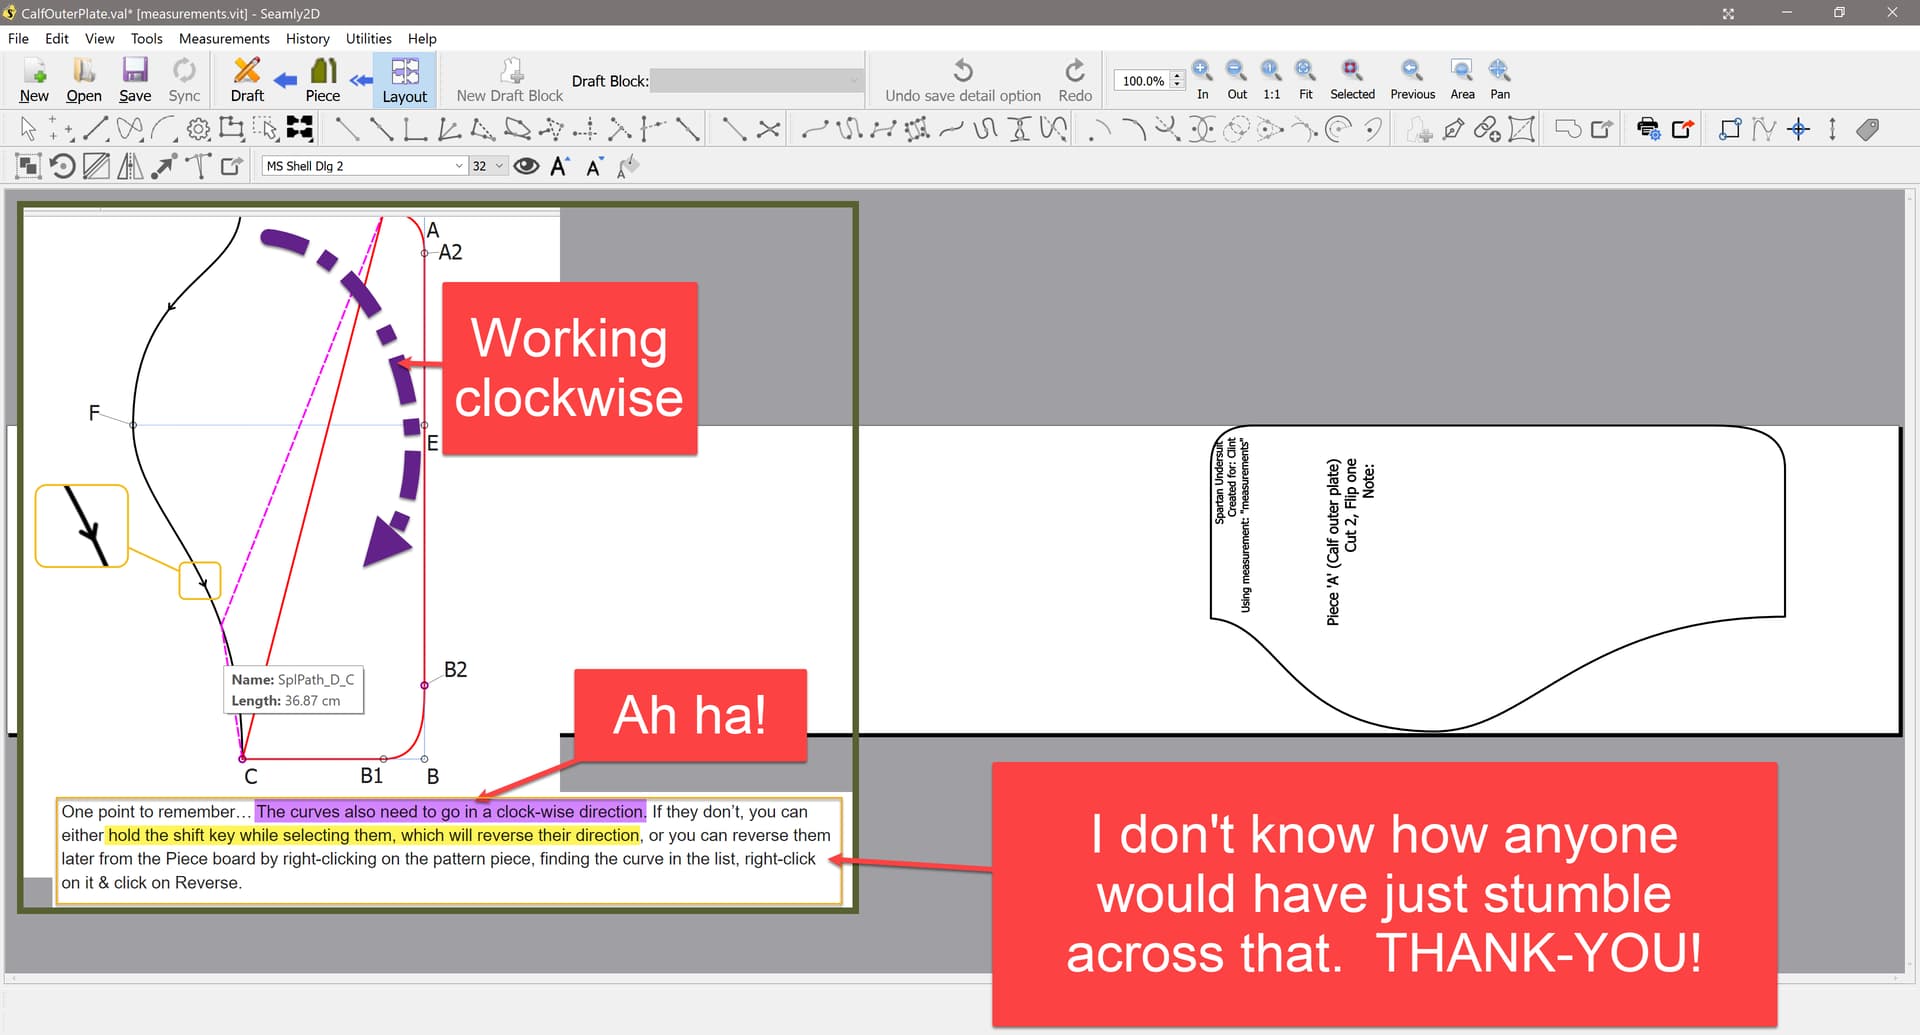This screenshot has width=1920, height=1035.
Task: Select the arrow pointer tool
Action: pos(28,129)
